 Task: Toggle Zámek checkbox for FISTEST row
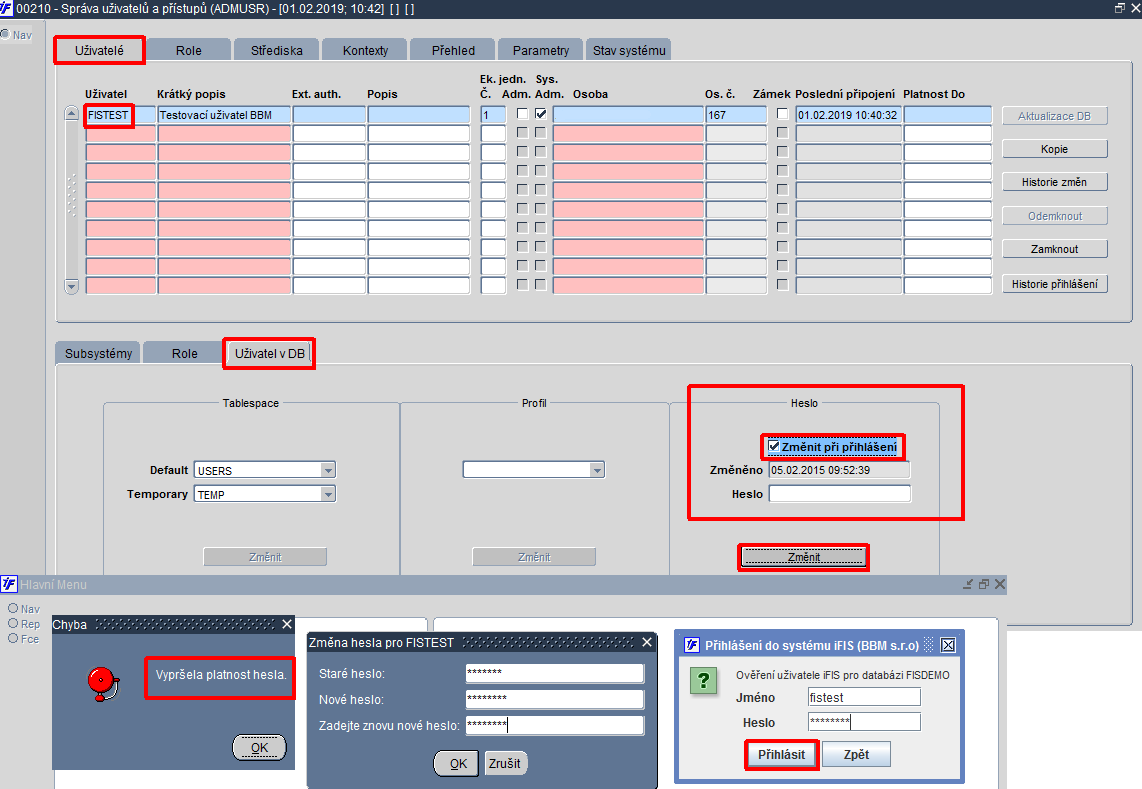[782, 114]
